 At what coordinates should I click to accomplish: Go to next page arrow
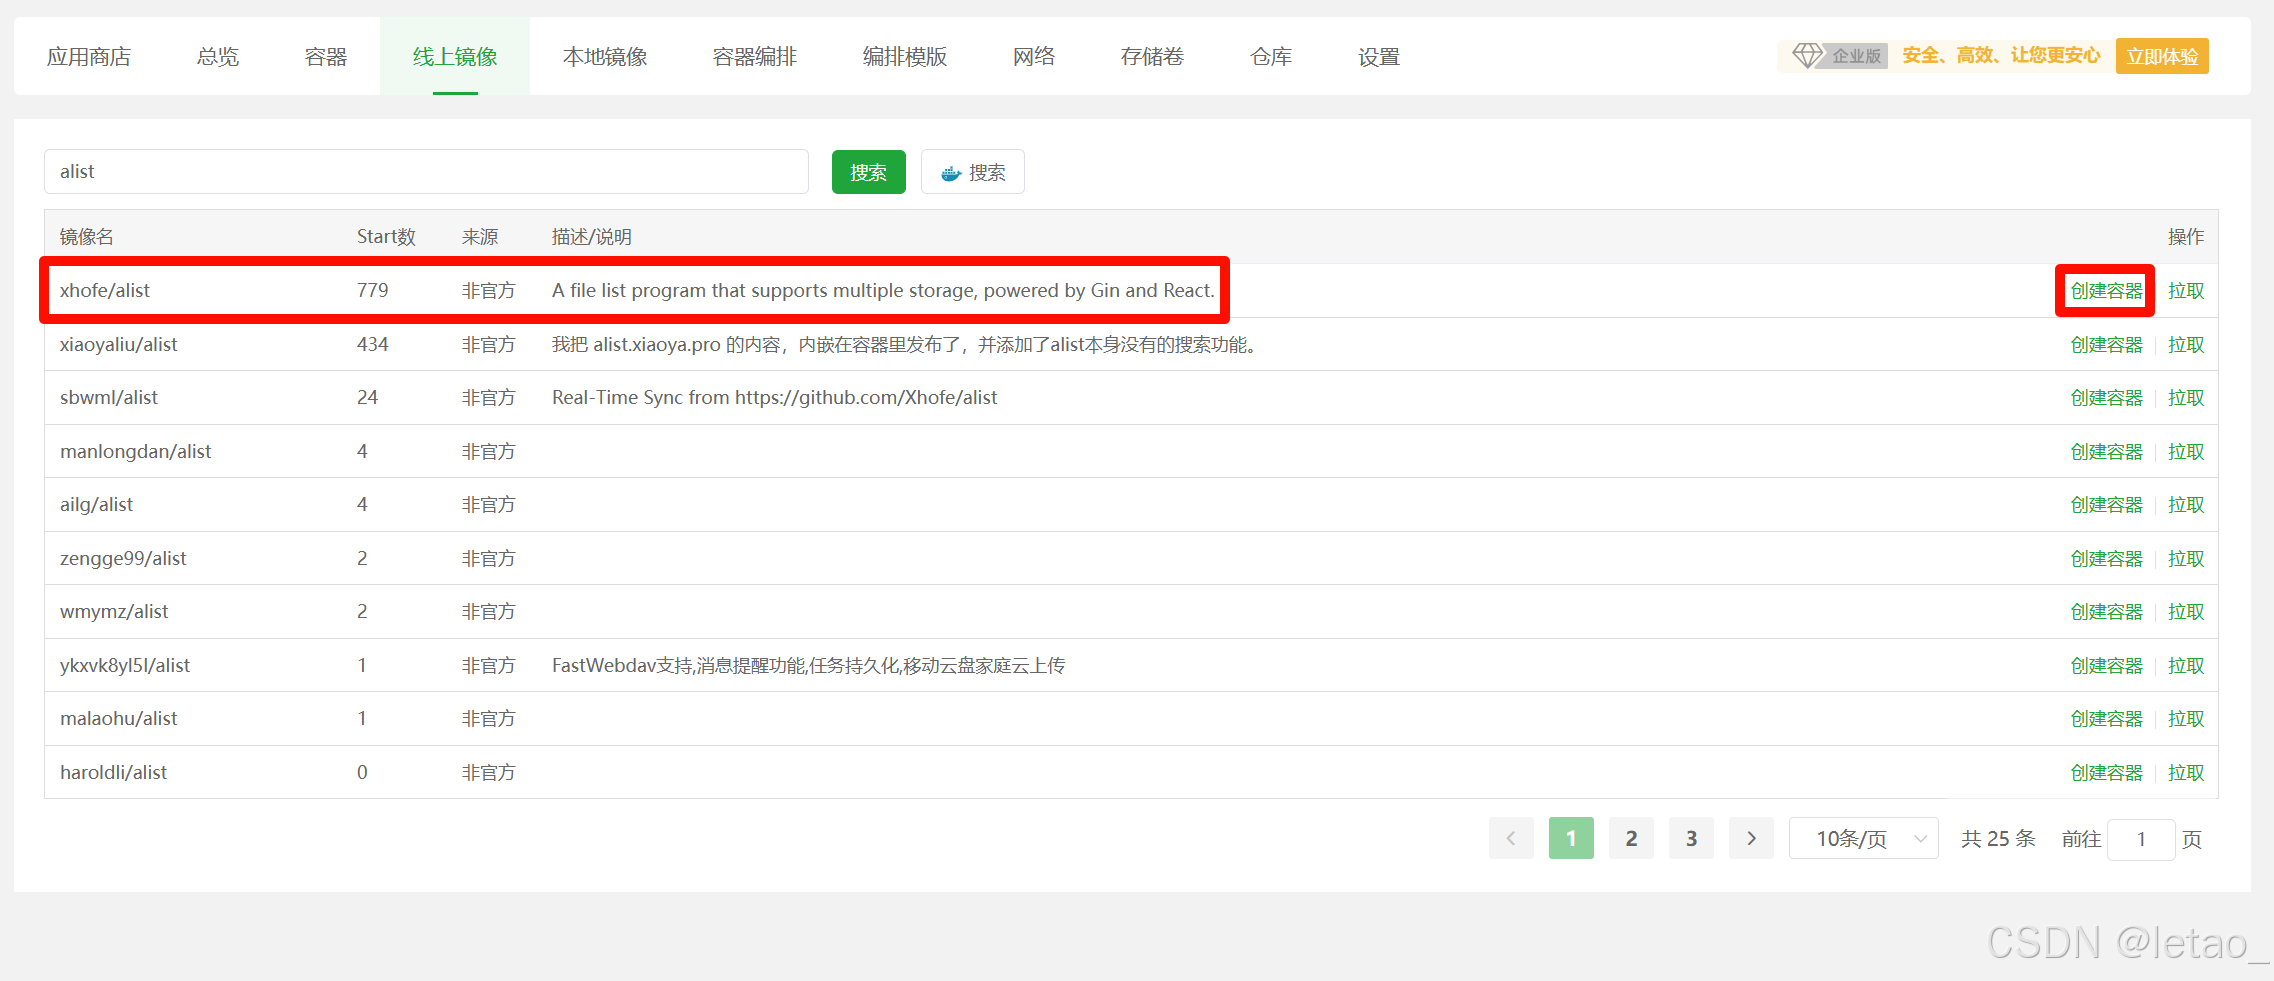point(1751,838)
